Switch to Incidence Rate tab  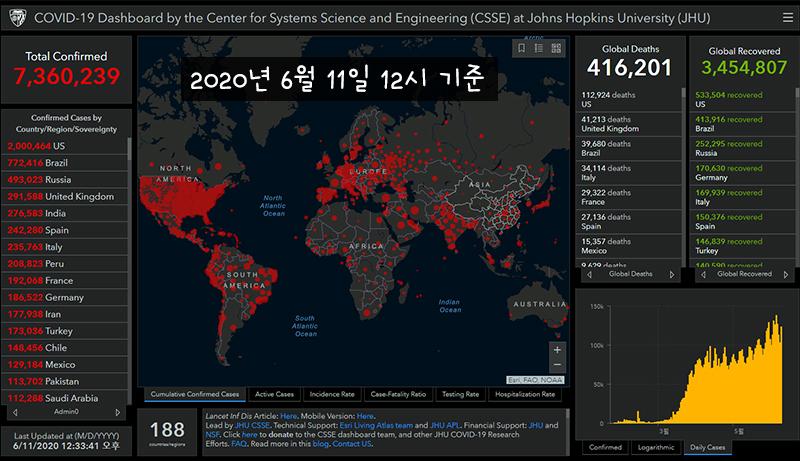point(332,394)
